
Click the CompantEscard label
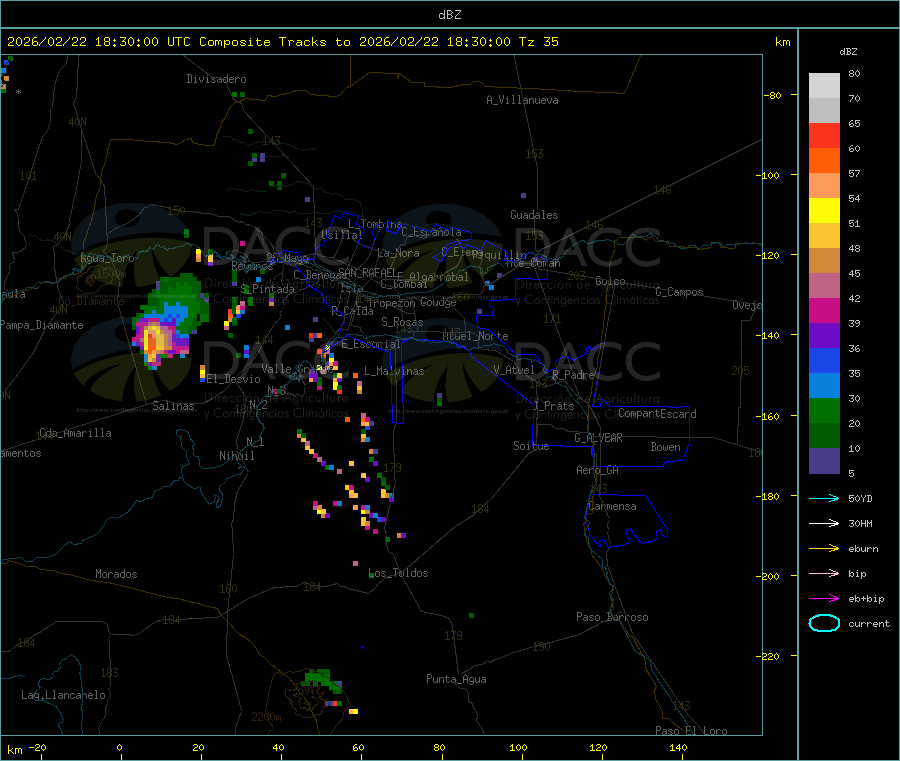(x=658, y=414)
